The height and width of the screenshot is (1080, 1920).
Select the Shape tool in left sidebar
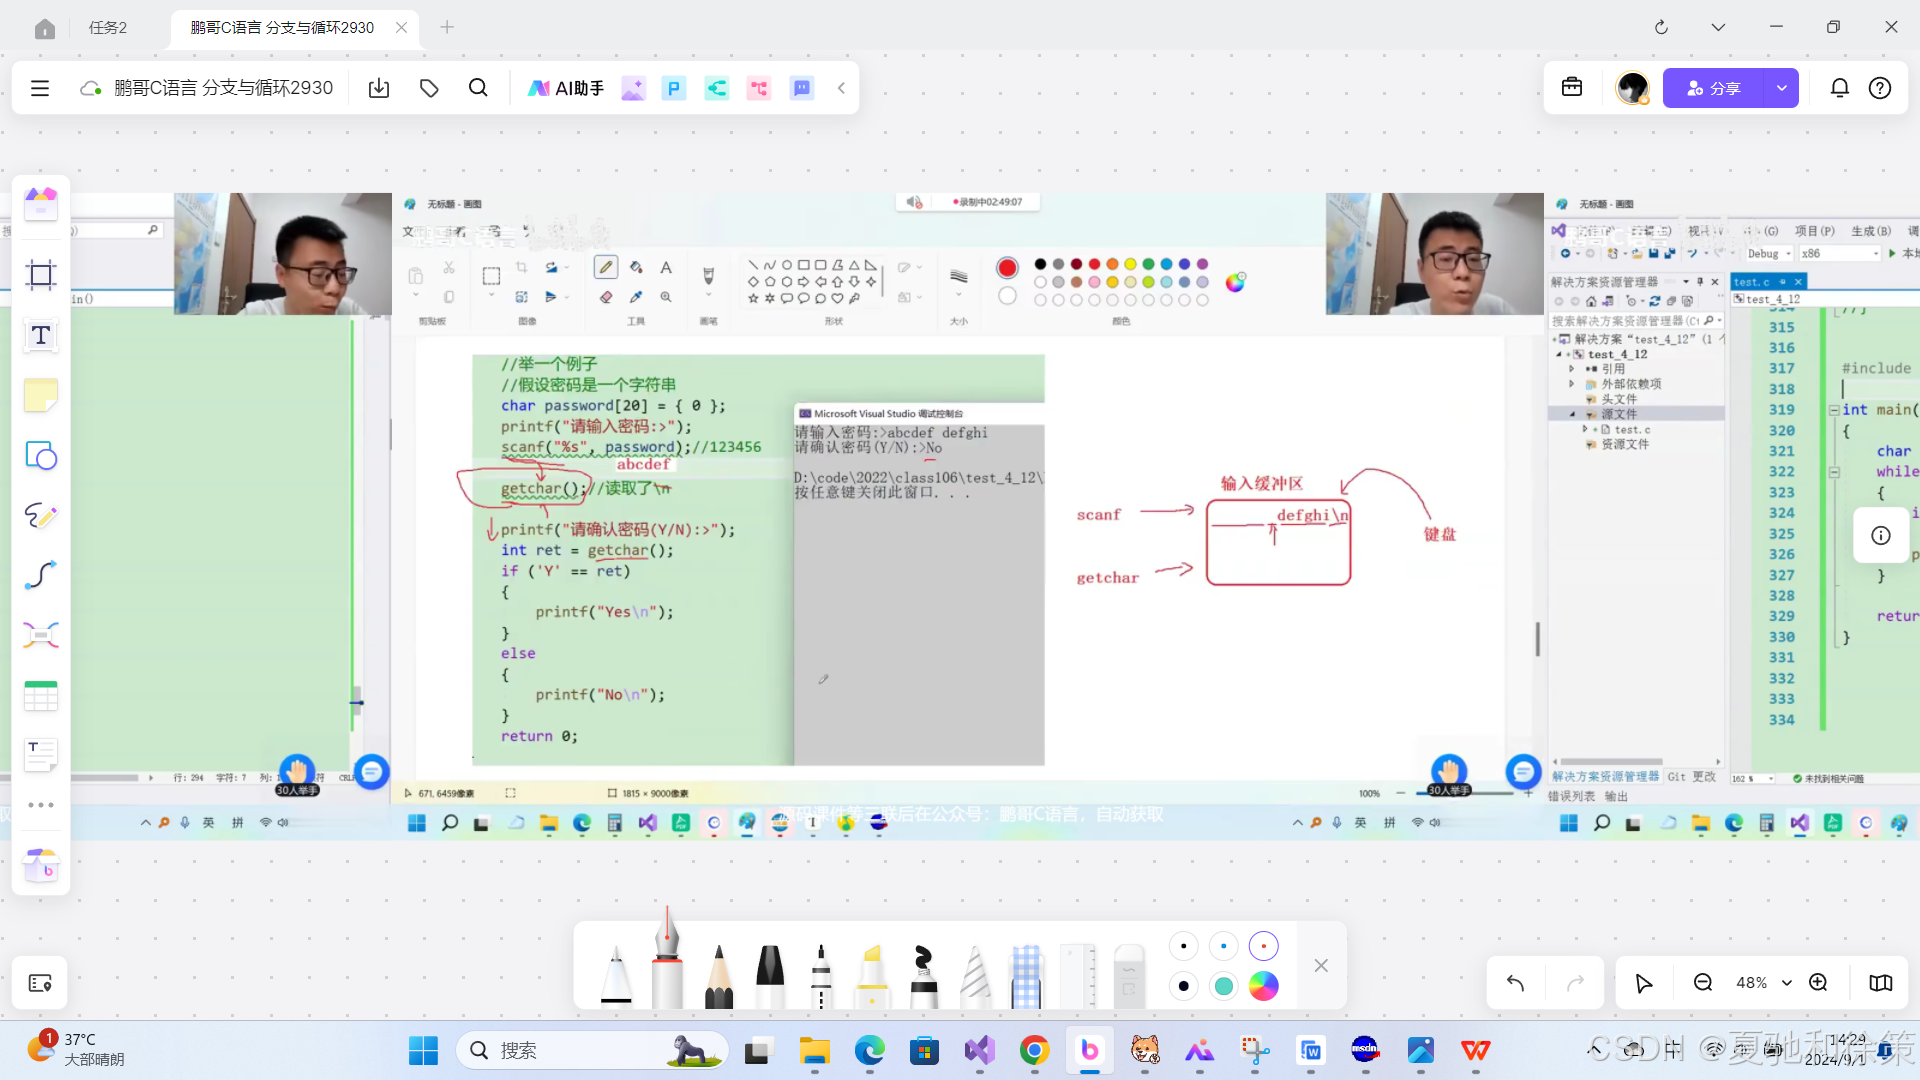(x=41, y=456)
